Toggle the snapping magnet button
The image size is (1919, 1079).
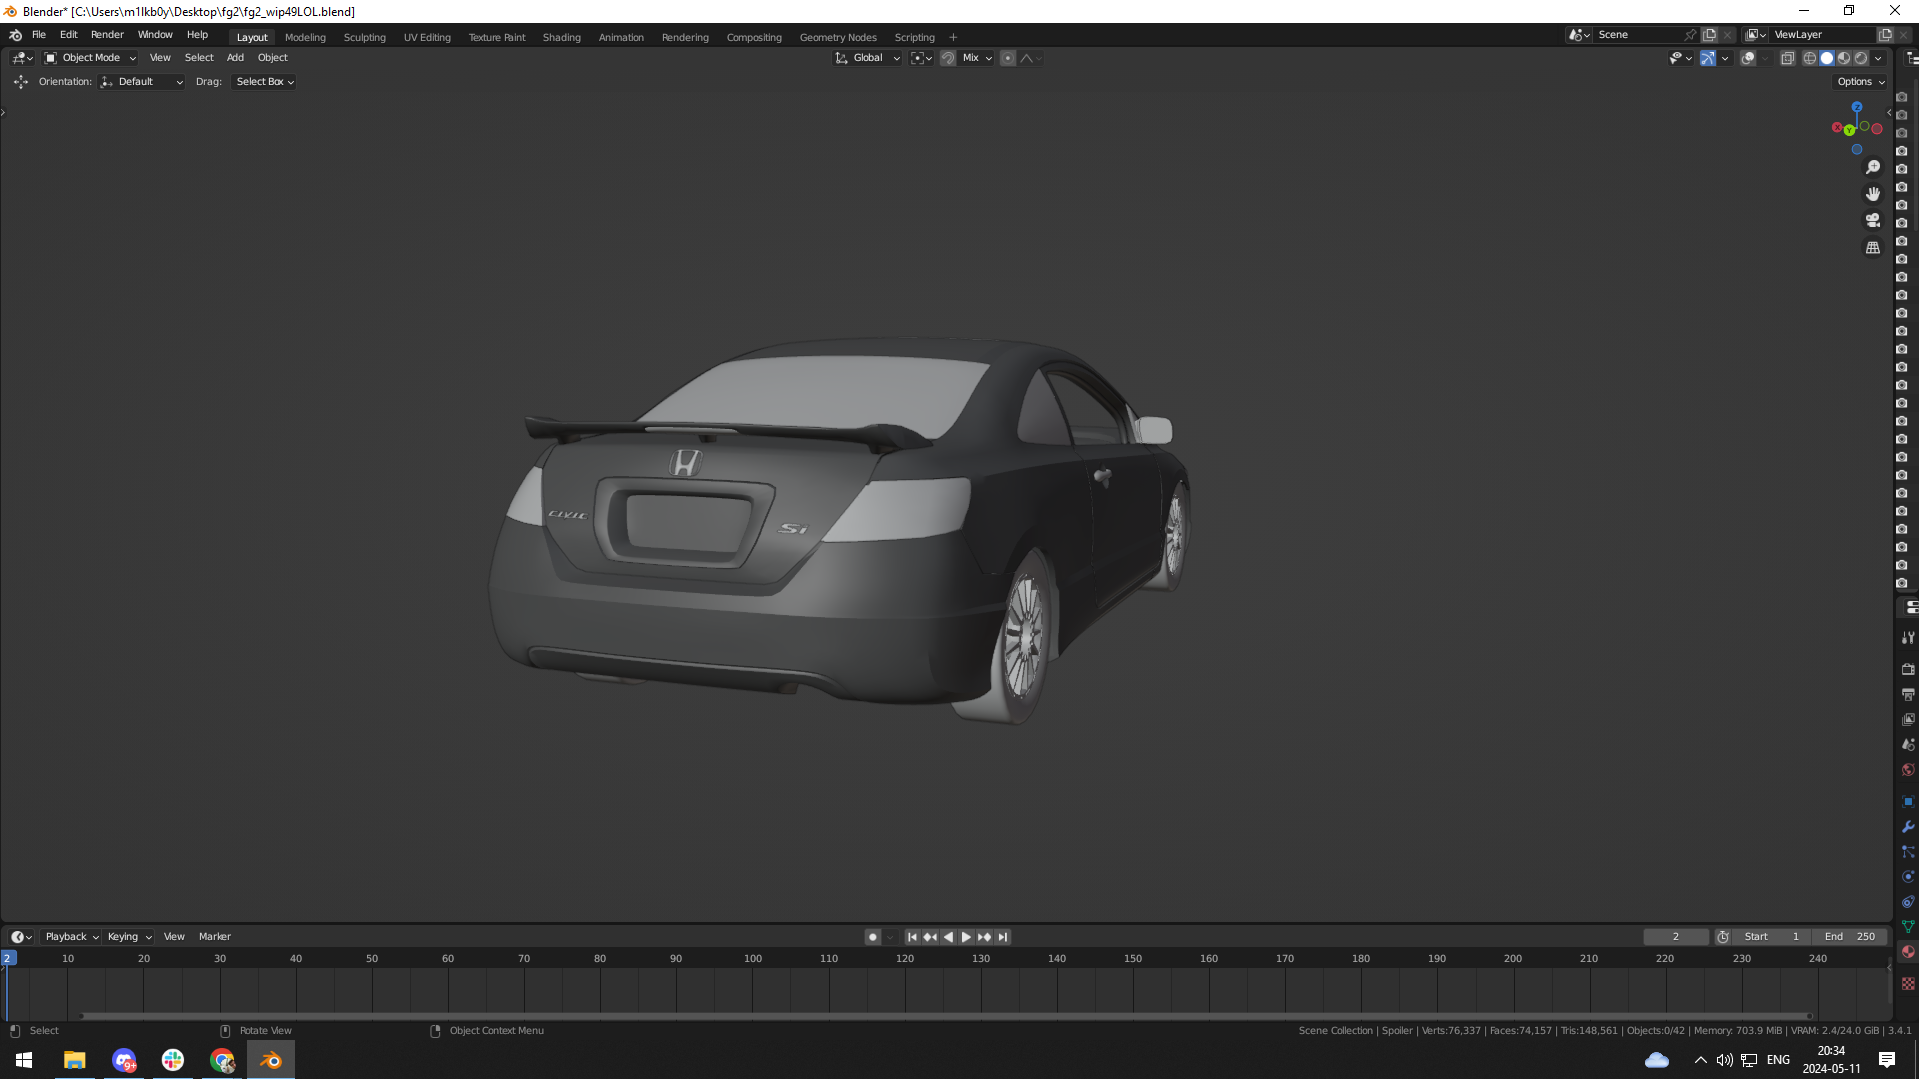(x=947, y=58)
